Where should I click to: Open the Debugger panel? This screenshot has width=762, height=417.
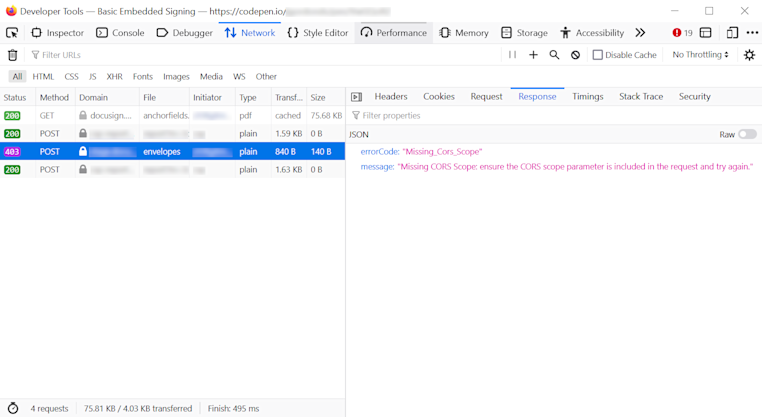tap(185, 33)
